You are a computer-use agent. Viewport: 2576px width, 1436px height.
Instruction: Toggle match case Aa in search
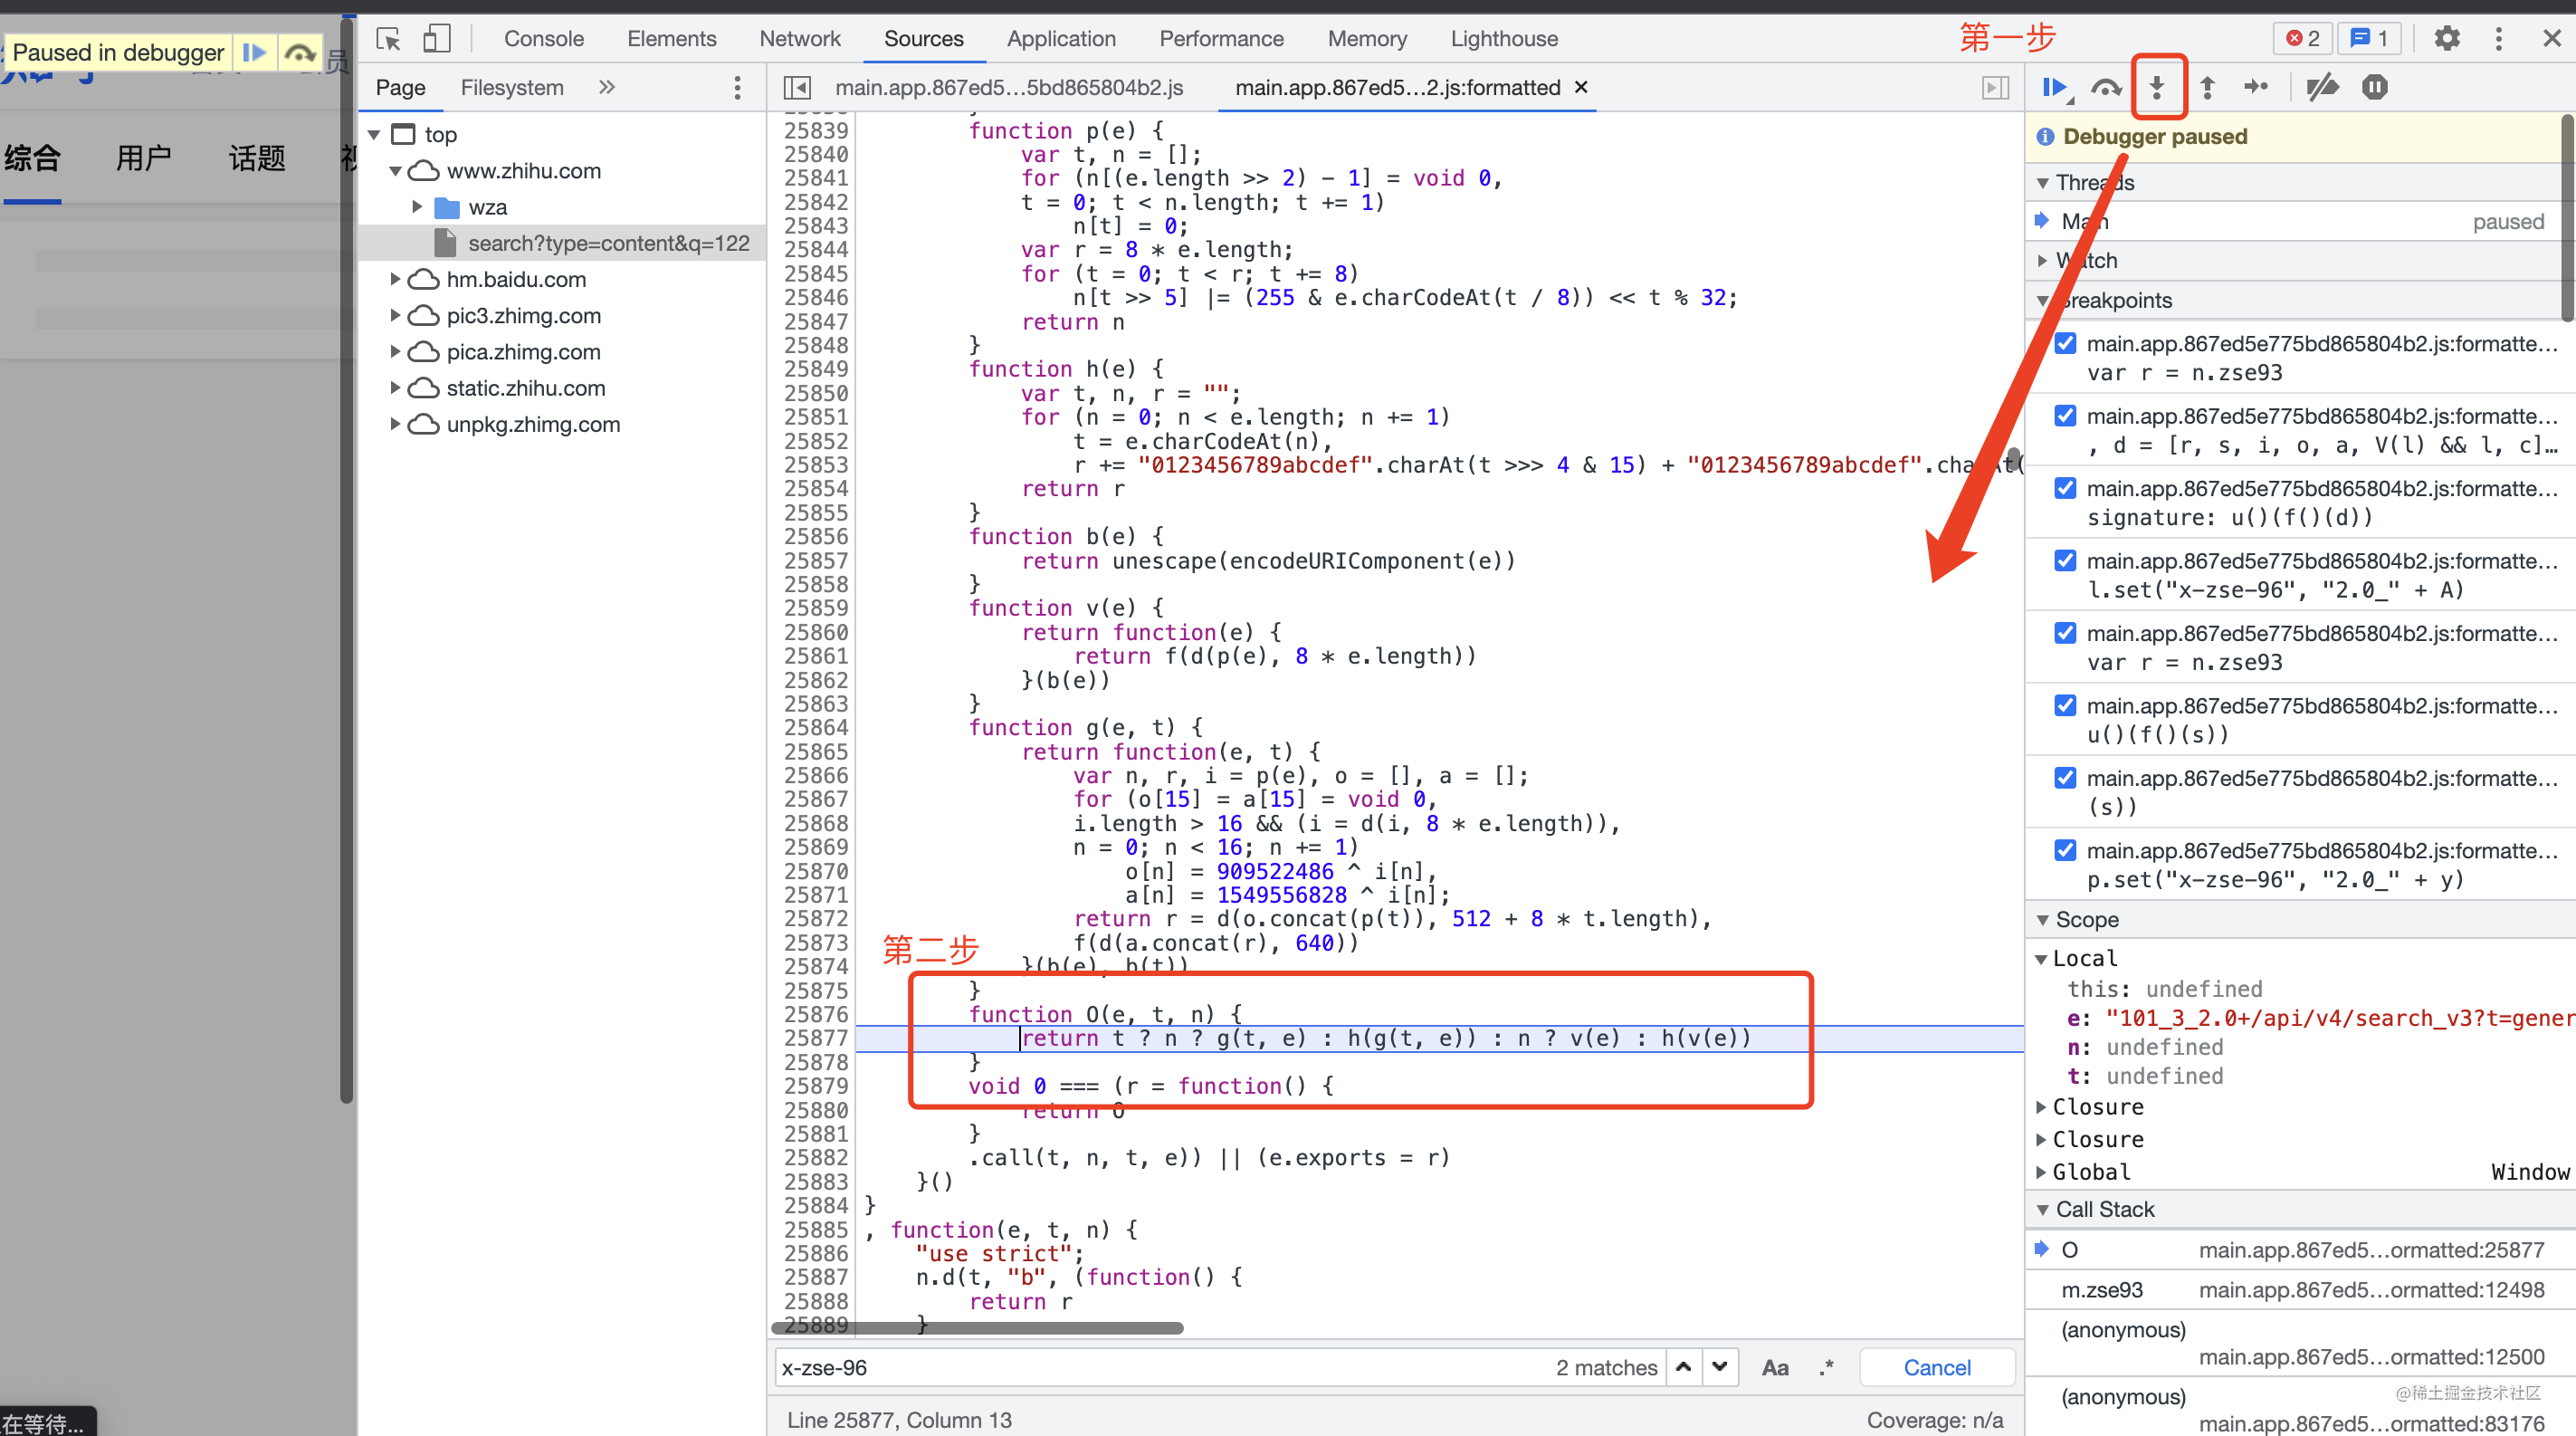click(1775, 1367)
